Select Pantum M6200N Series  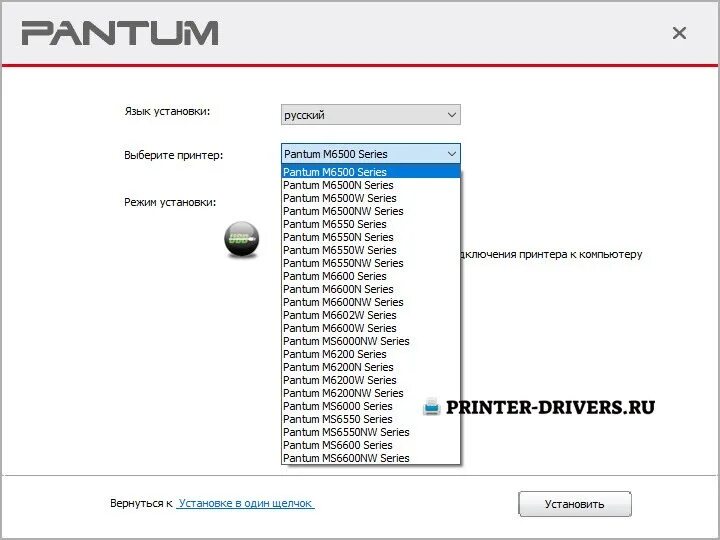(x=371, y=367)
